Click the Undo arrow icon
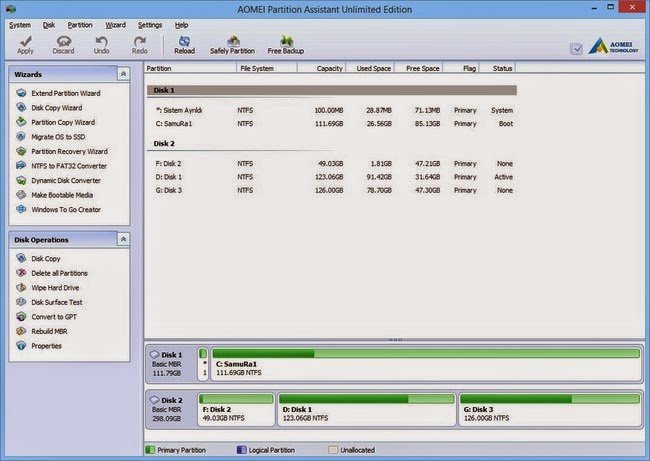The width and height of the screenshot is (650, 461). [101, 41]
